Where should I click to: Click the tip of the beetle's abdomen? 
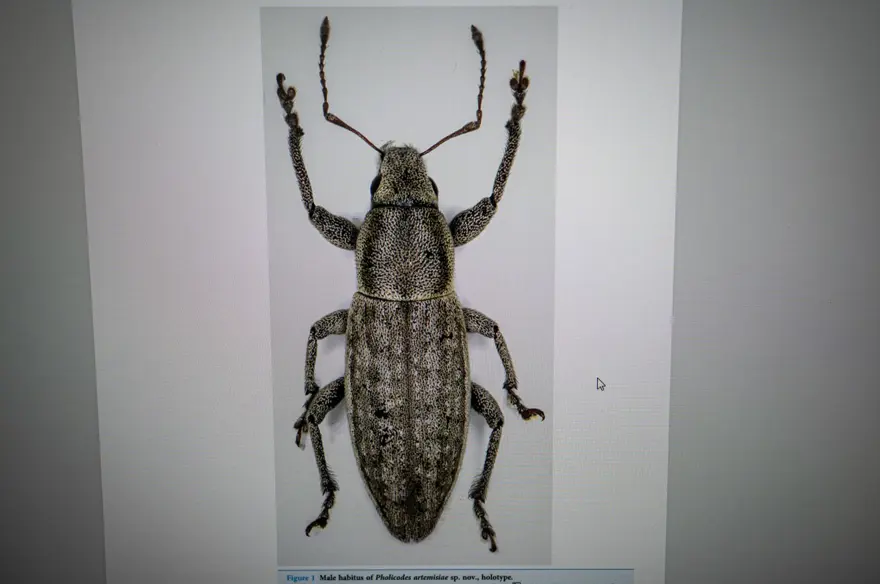point(408,535)
